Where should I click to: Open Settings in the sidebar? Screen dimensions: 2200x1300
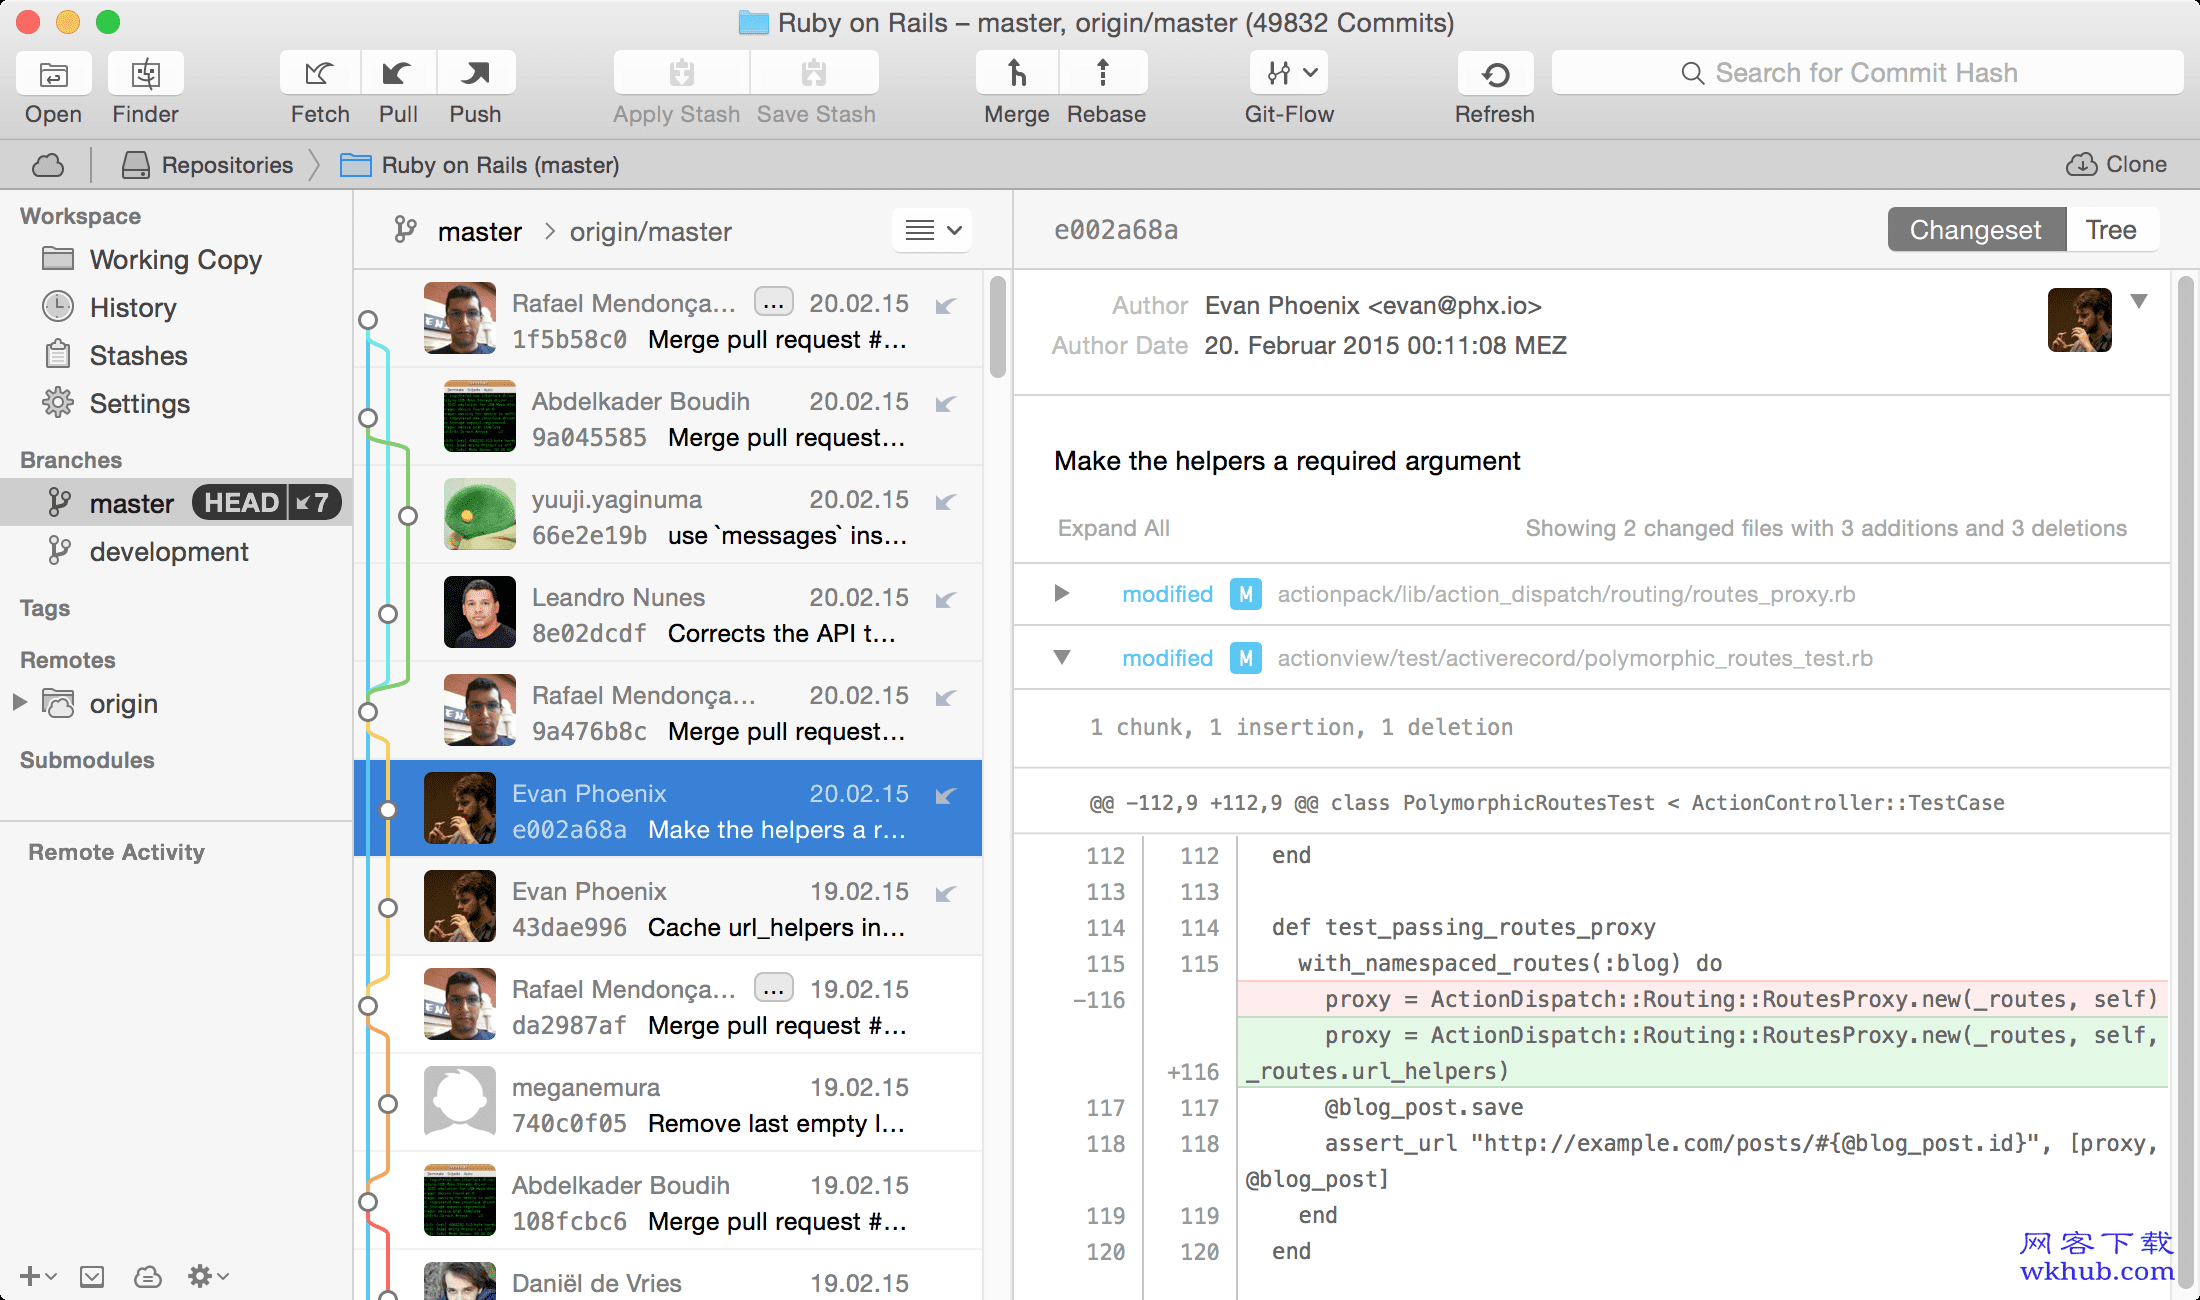pos(176,404)
